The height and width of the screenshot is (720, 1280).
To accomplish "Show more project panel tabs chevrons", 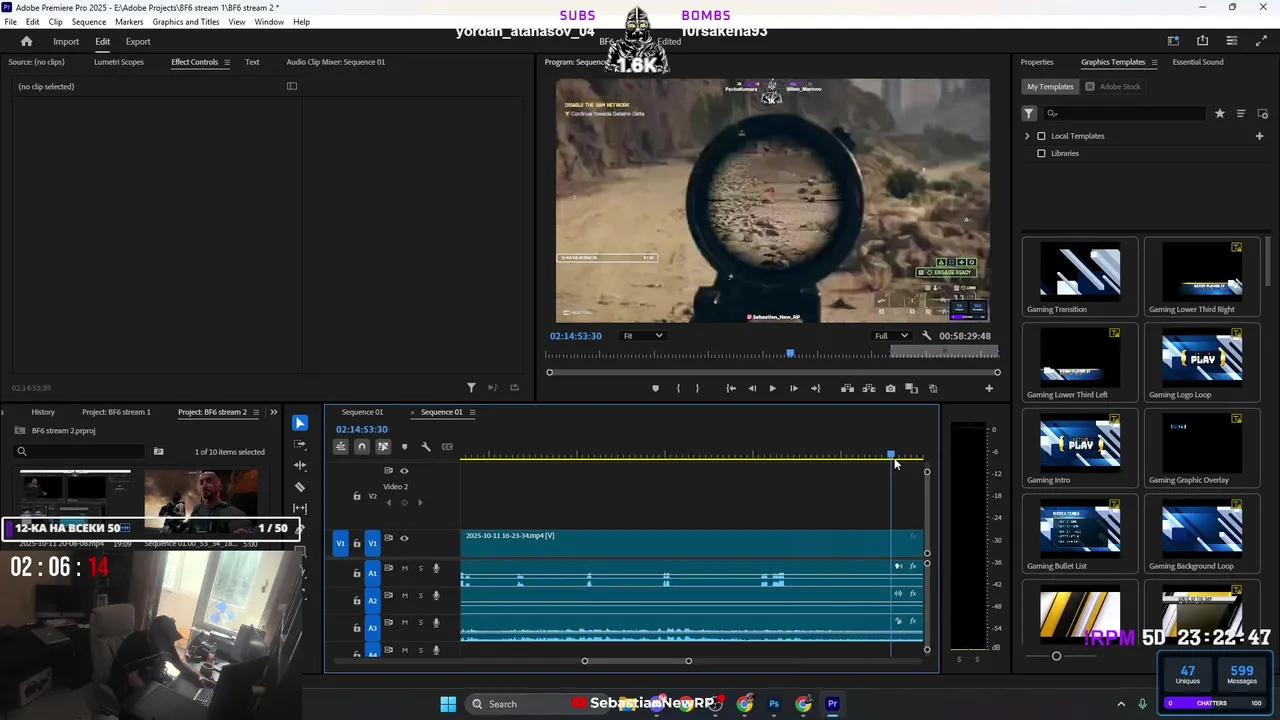I will point(274,412).
